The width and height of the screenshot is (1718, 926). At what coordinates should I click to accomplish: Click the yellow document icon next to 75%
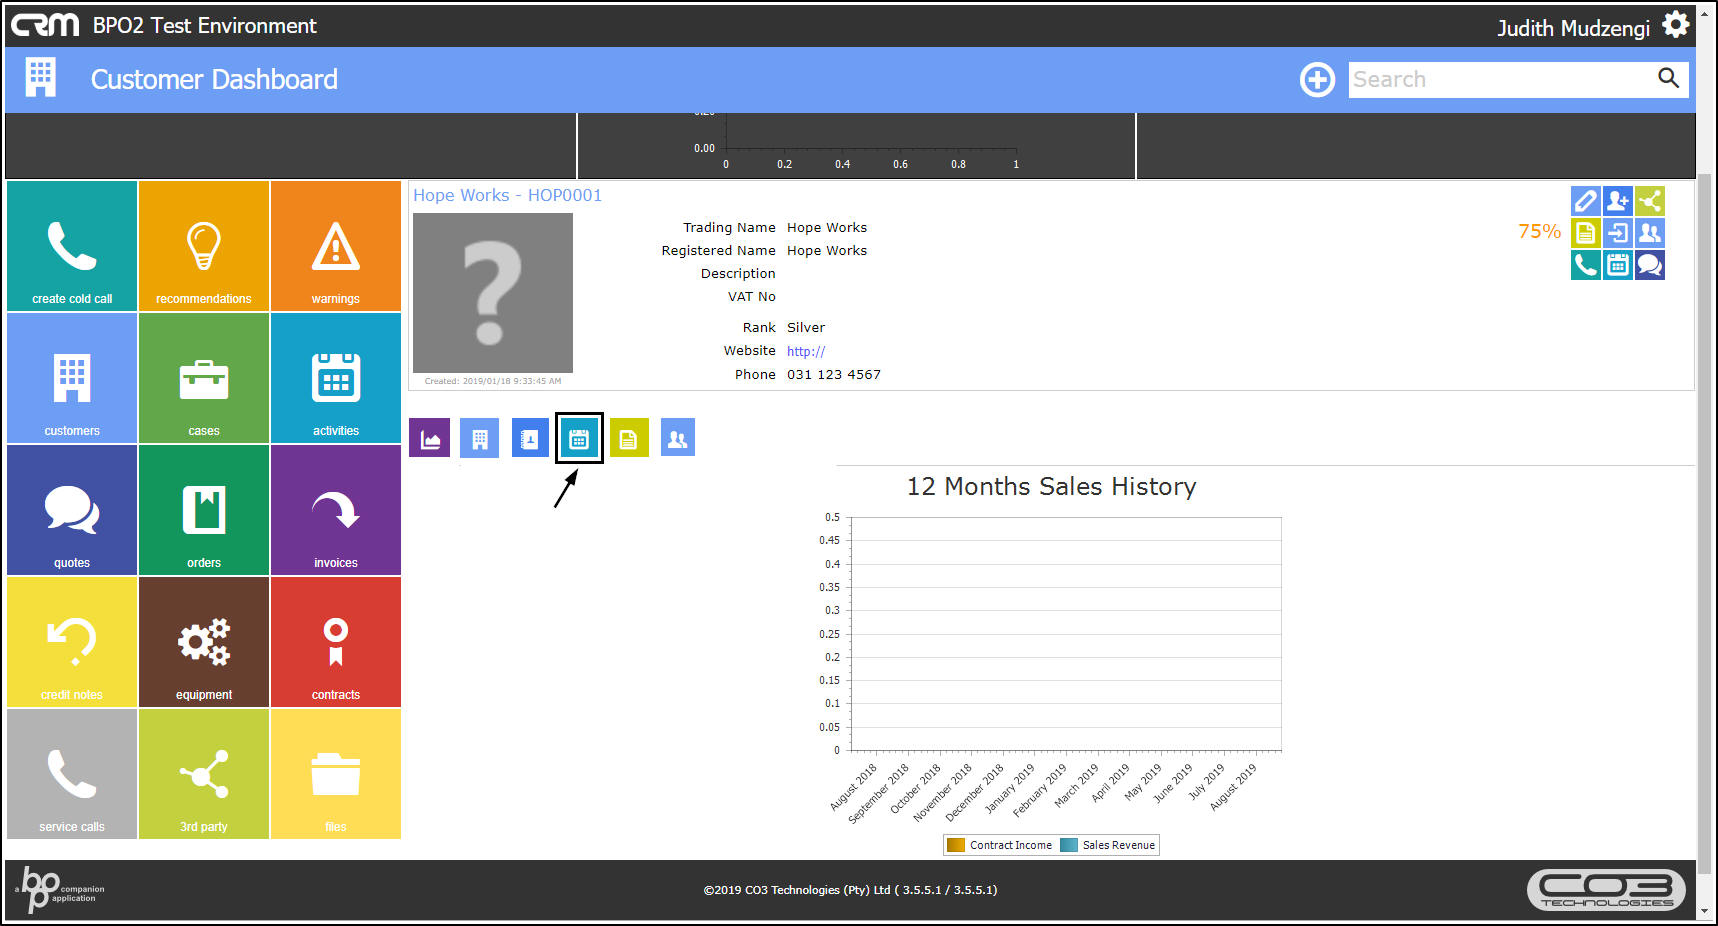point(1585,233)
